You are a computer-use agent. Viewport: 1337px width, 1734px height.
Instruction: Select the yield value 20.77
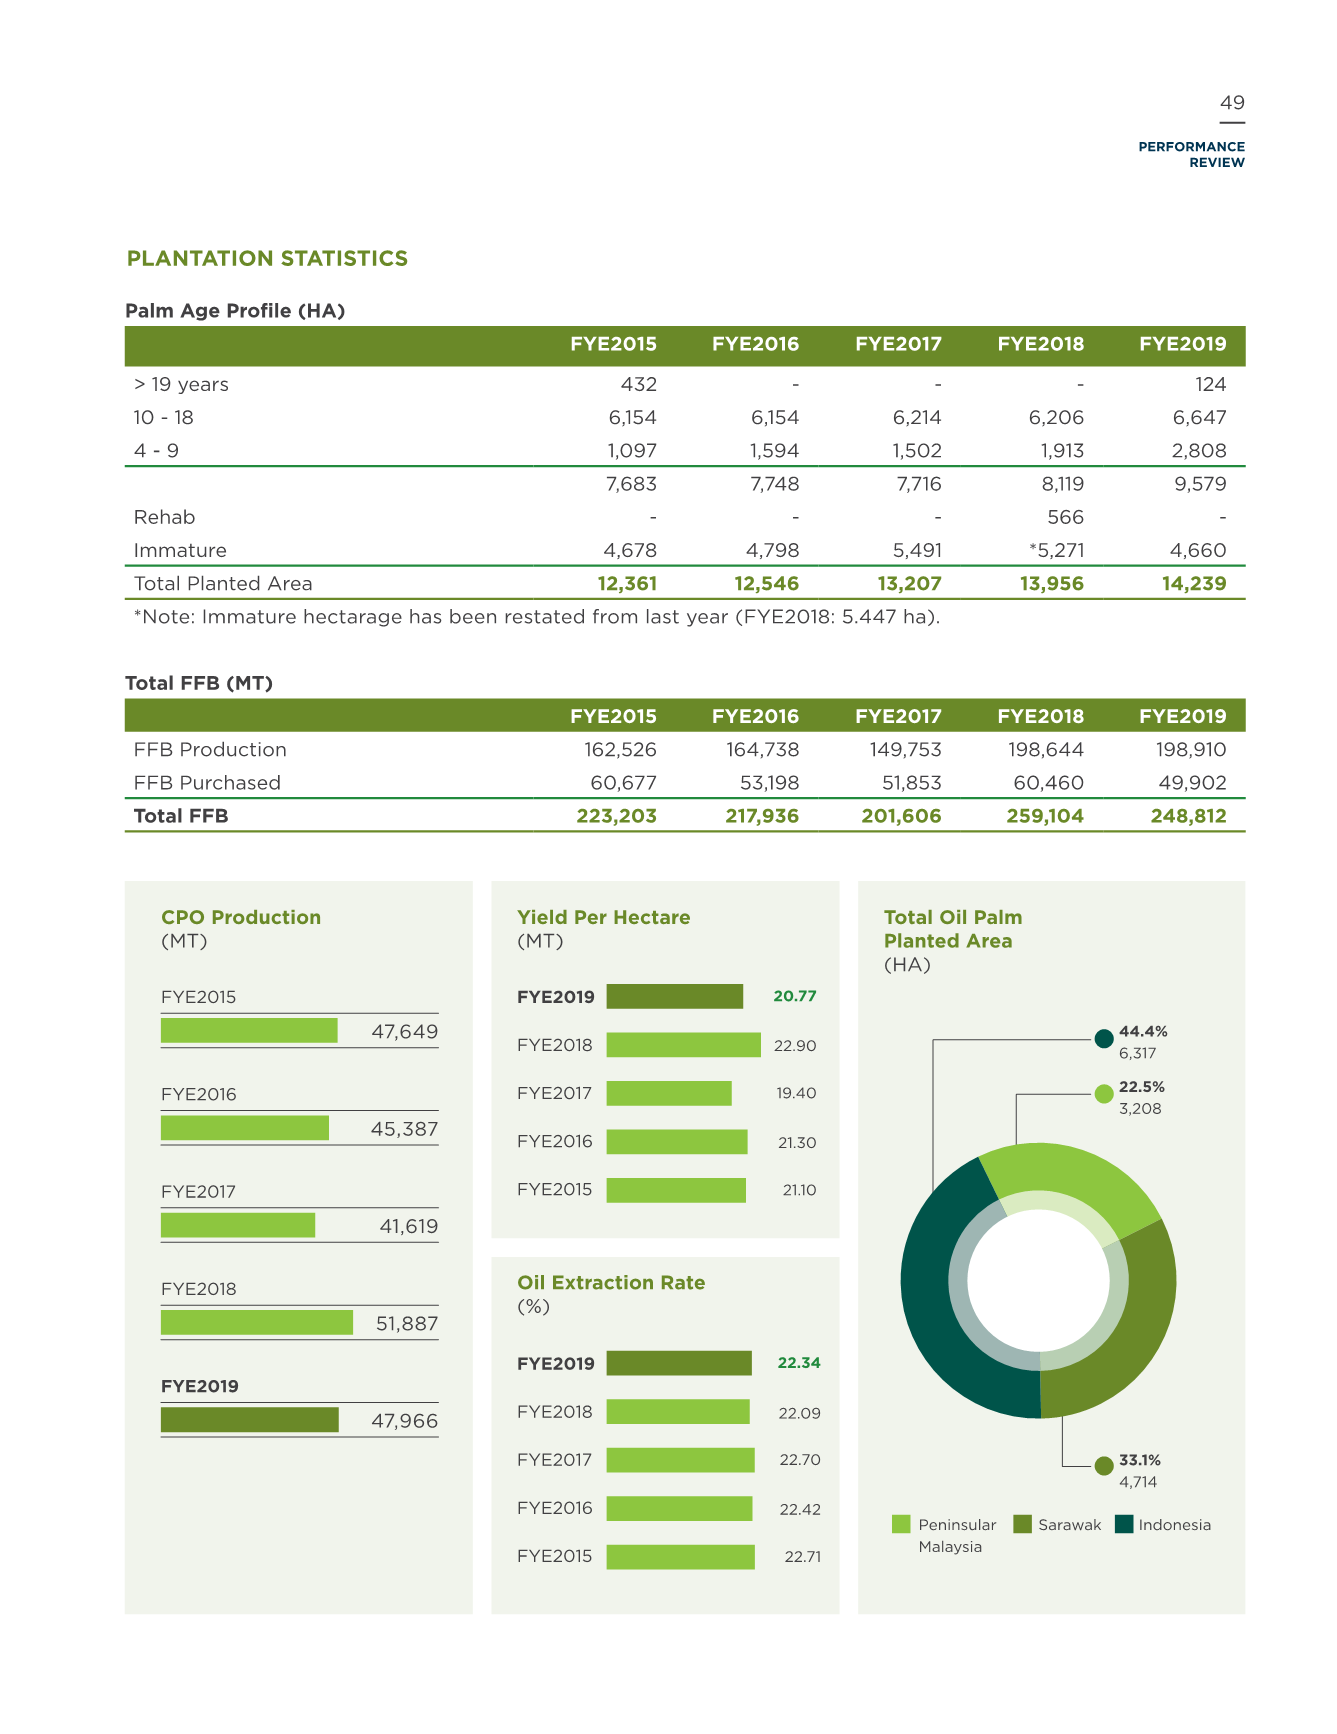tap(795, 997)
